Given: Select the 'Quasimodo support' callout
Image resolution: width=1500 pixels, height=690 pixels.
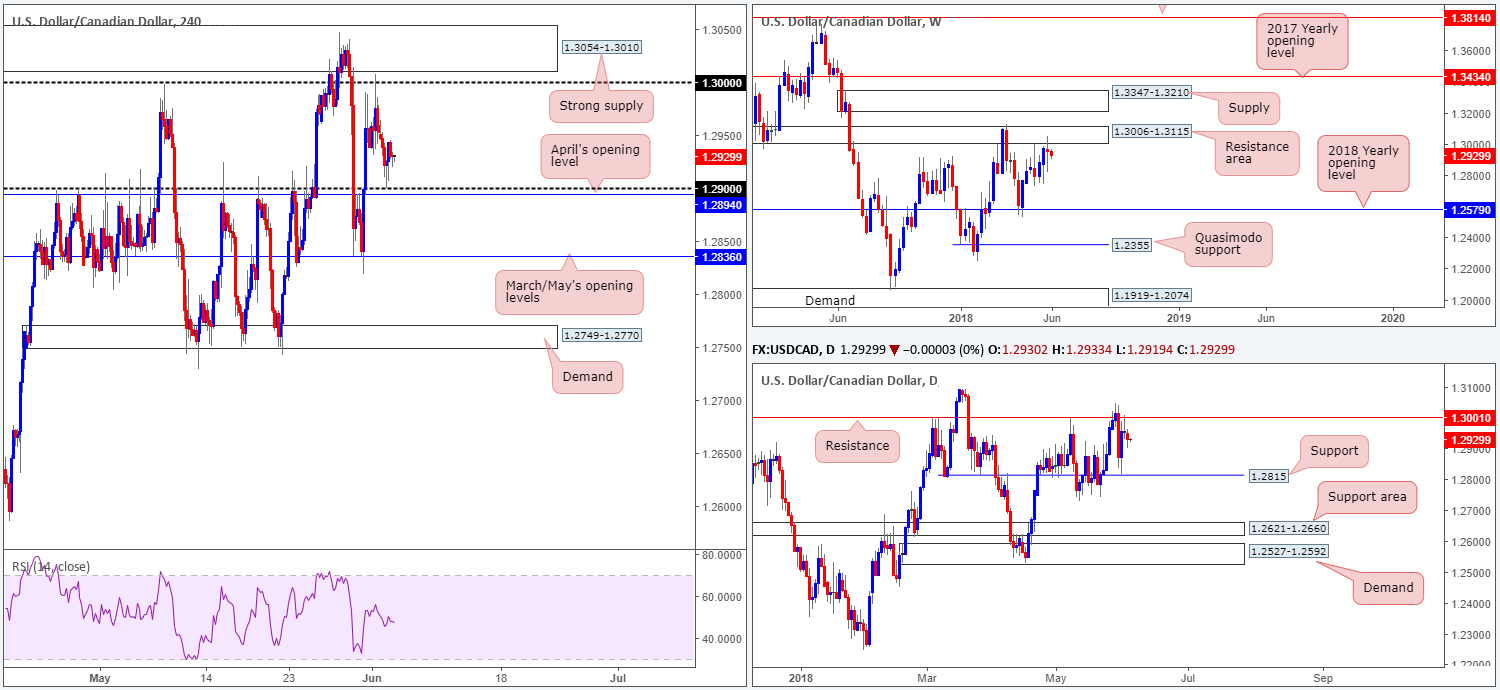Looking at the screenshot, I should tap(1229, 244).
